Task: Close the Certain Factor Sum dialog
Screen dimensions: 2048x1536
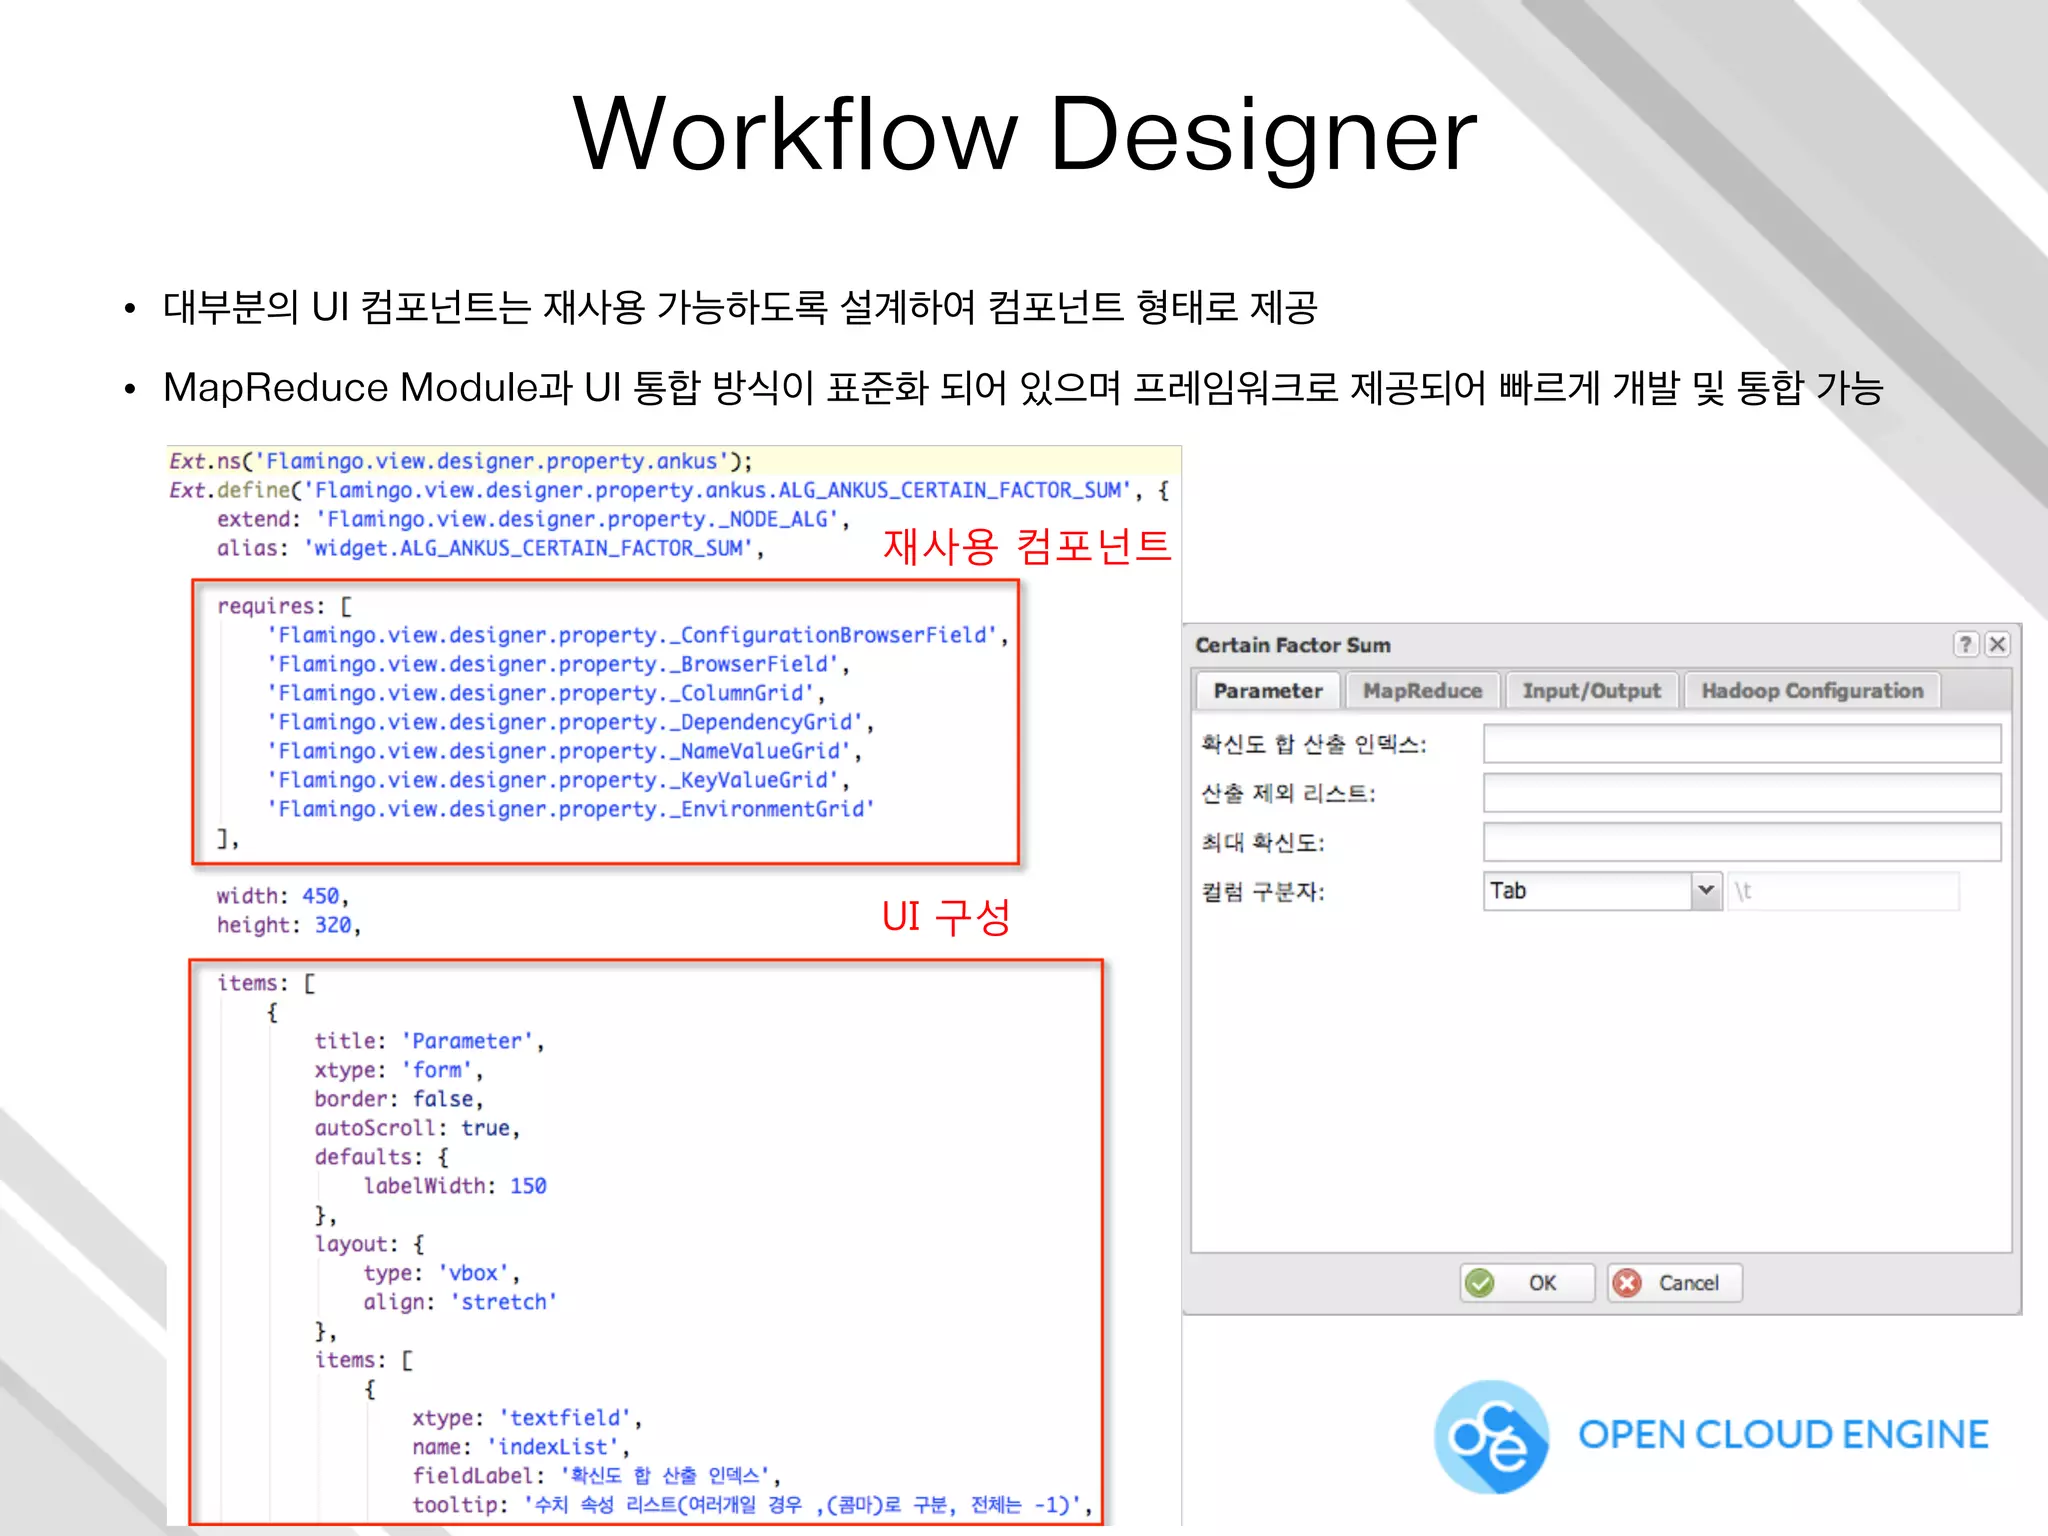Action: tap(1997, 644)
